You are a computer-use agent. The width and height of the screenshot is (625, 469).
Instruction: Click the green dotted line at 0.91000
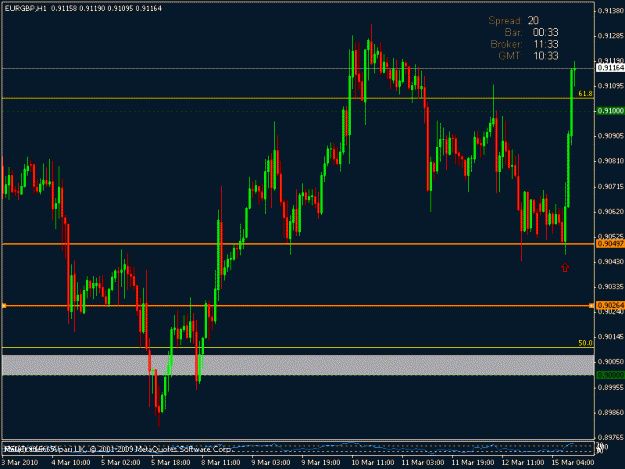298,111
